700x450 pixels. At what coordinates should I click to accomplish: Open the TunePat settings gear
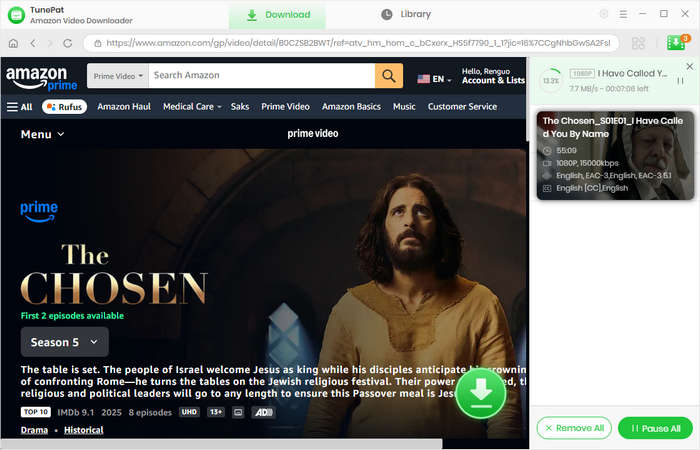[604, 14]
